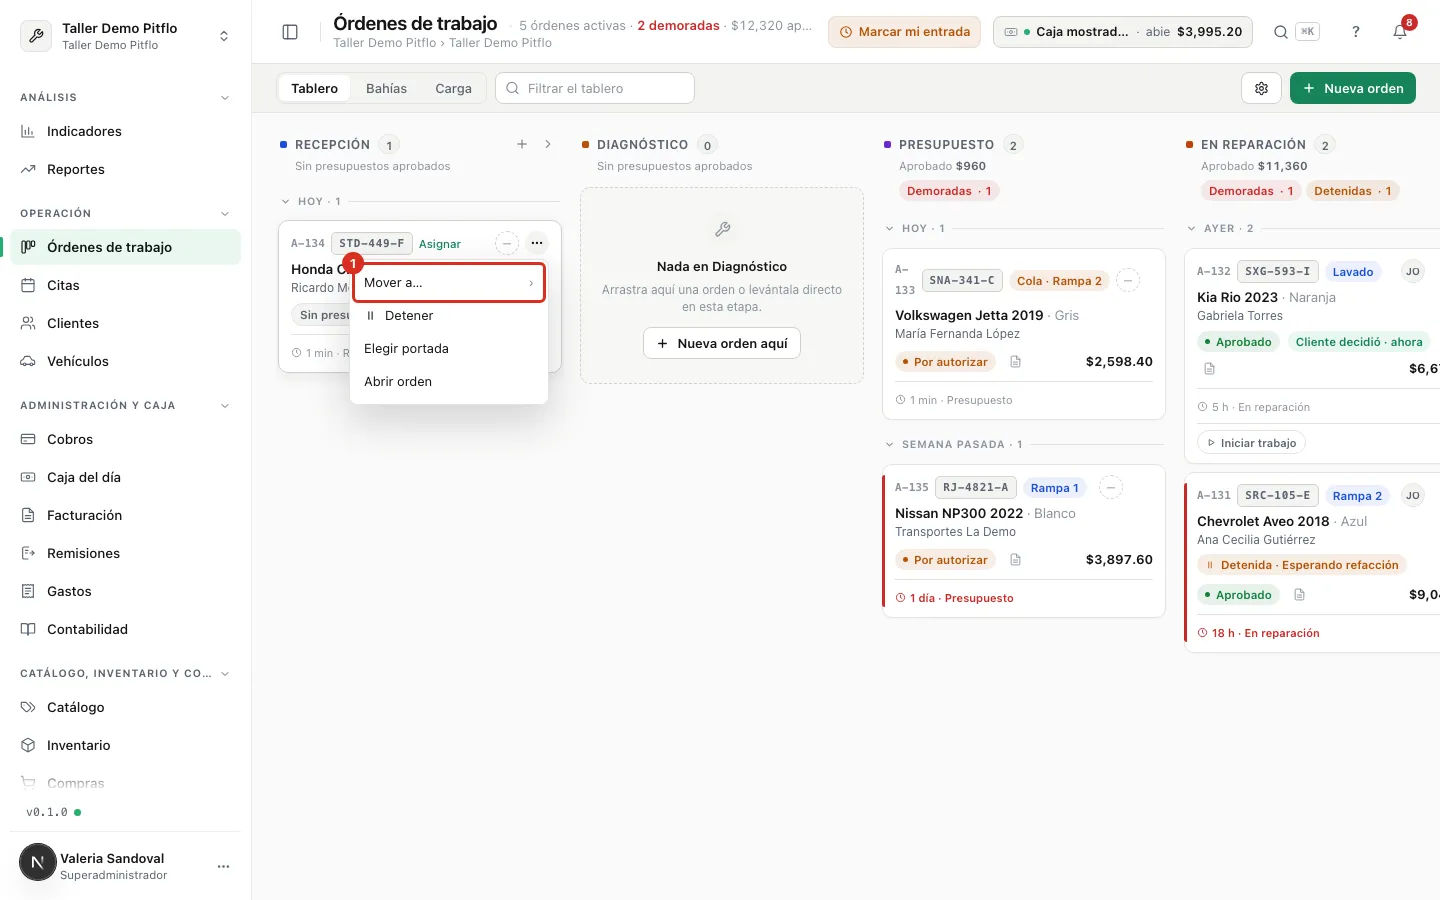Open Caja del día in the sidebar
This screenshot has height=900, width=1440.
tap(125, 477)
